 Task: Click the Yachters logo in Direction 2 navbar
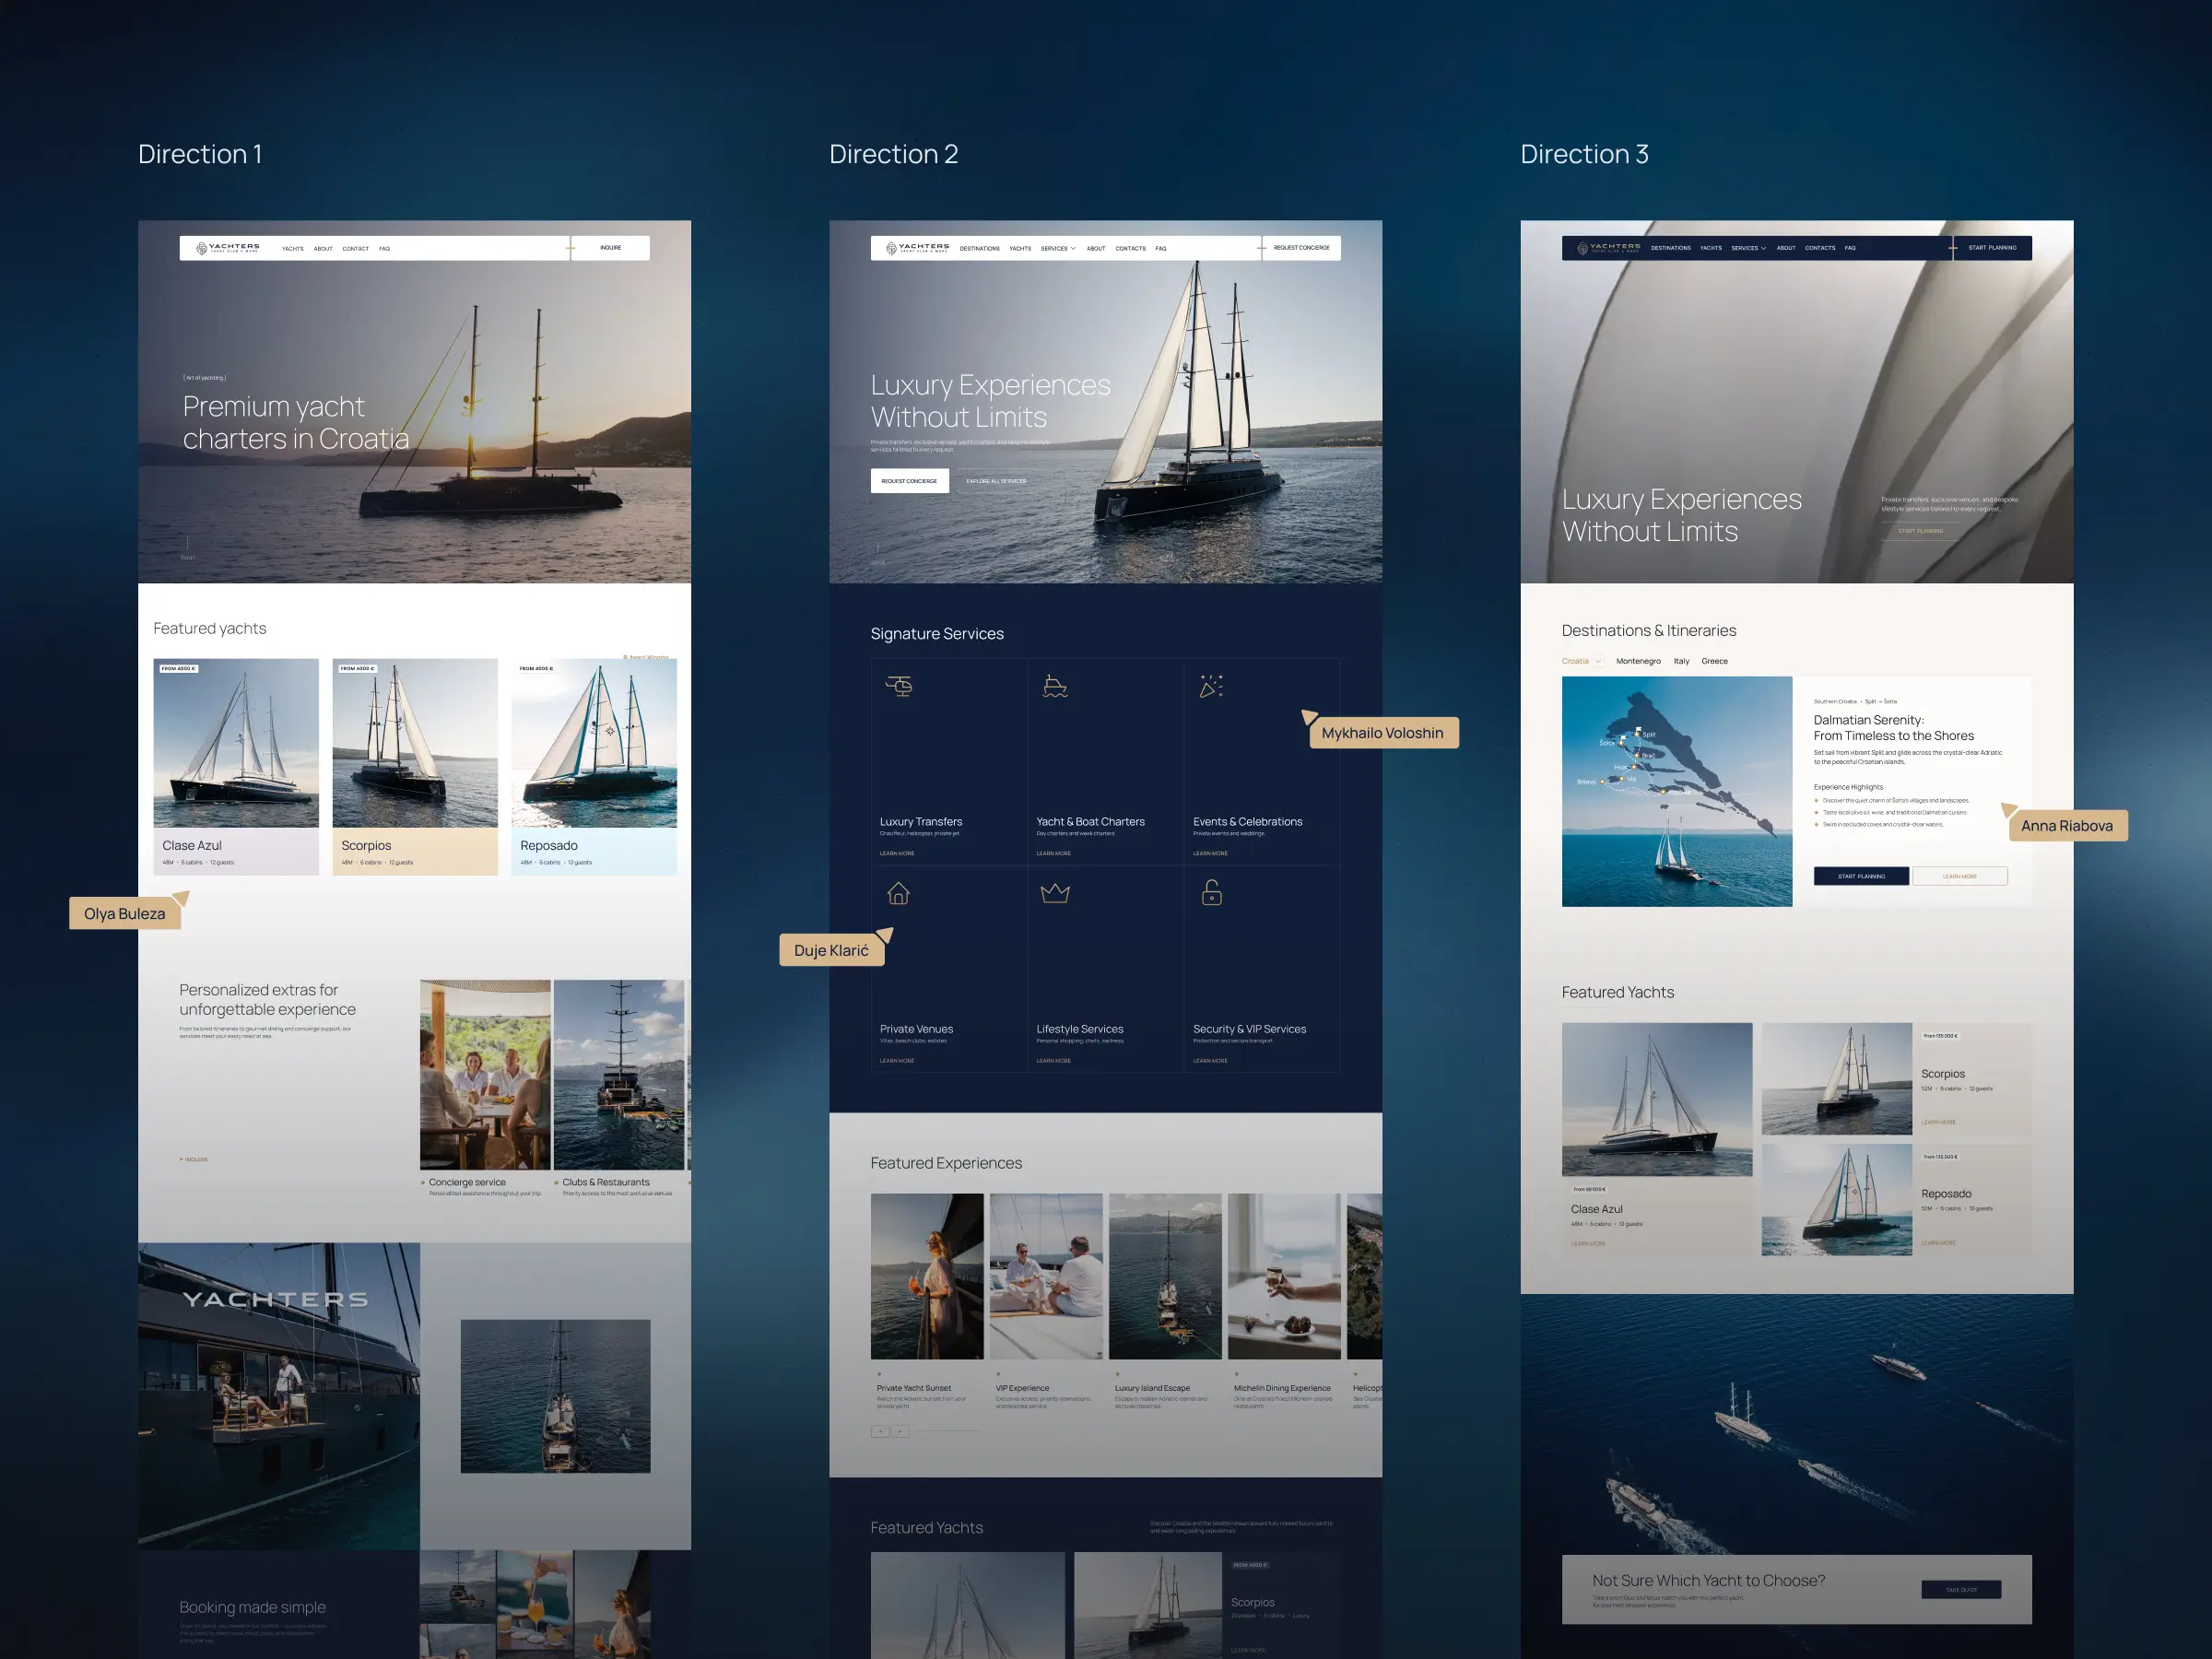click(918, 248)
